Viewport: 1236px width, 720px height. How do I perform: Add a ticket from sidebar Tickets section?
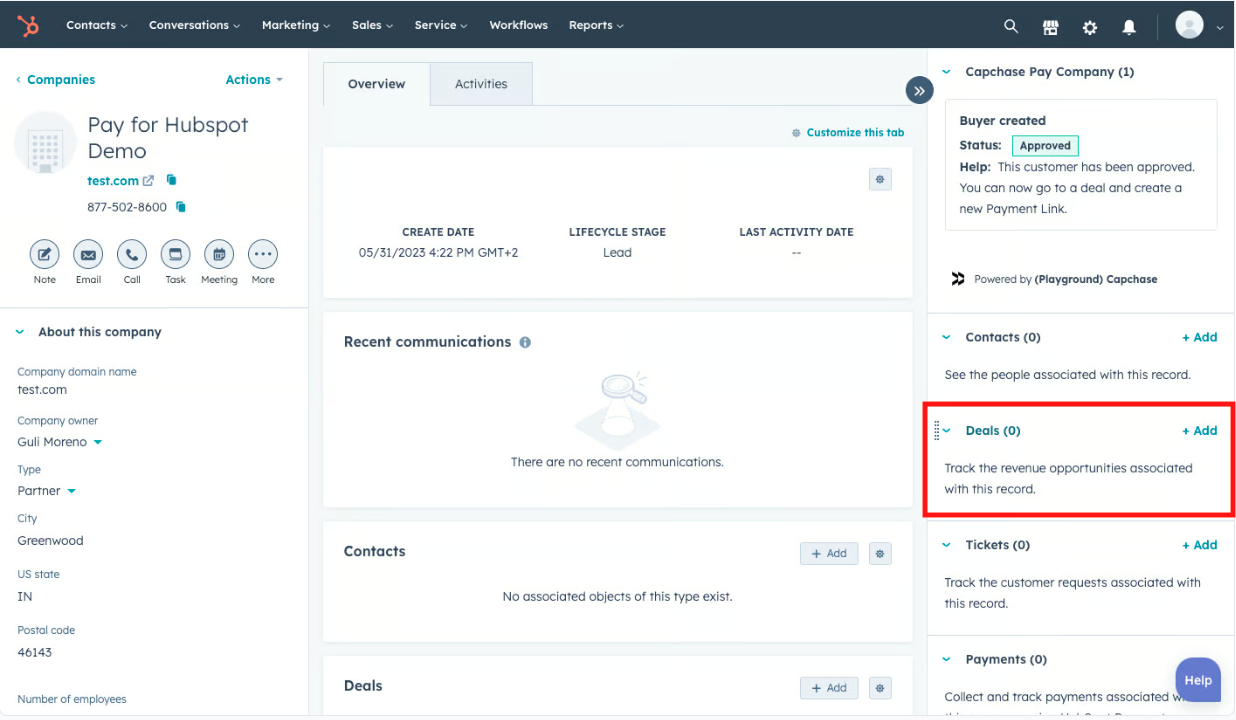[1200, 545]
